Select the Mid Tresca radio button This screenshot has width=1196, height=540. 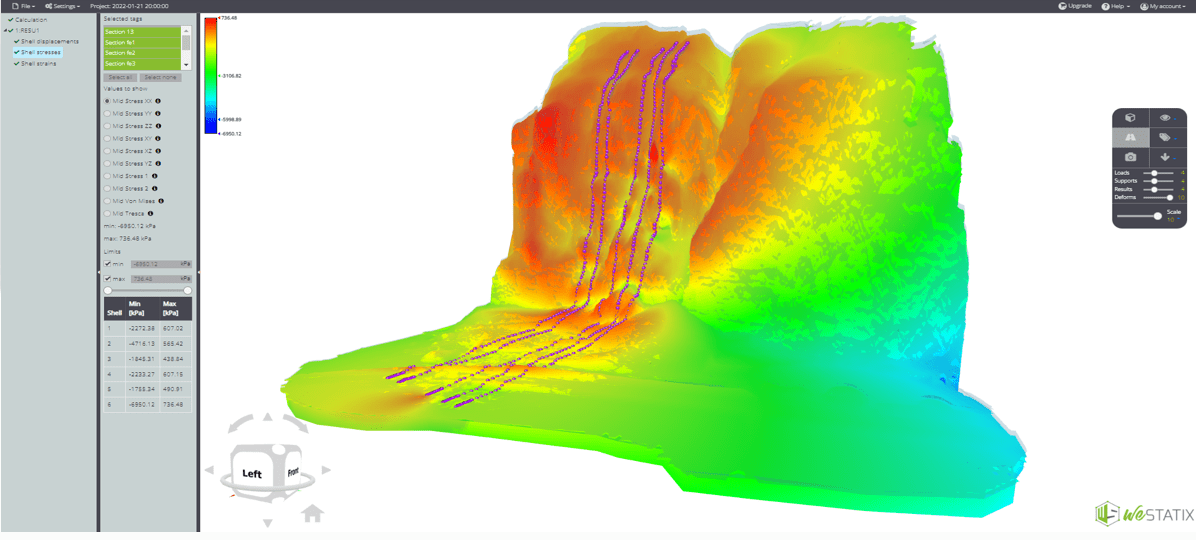click(x=108, y=214)
